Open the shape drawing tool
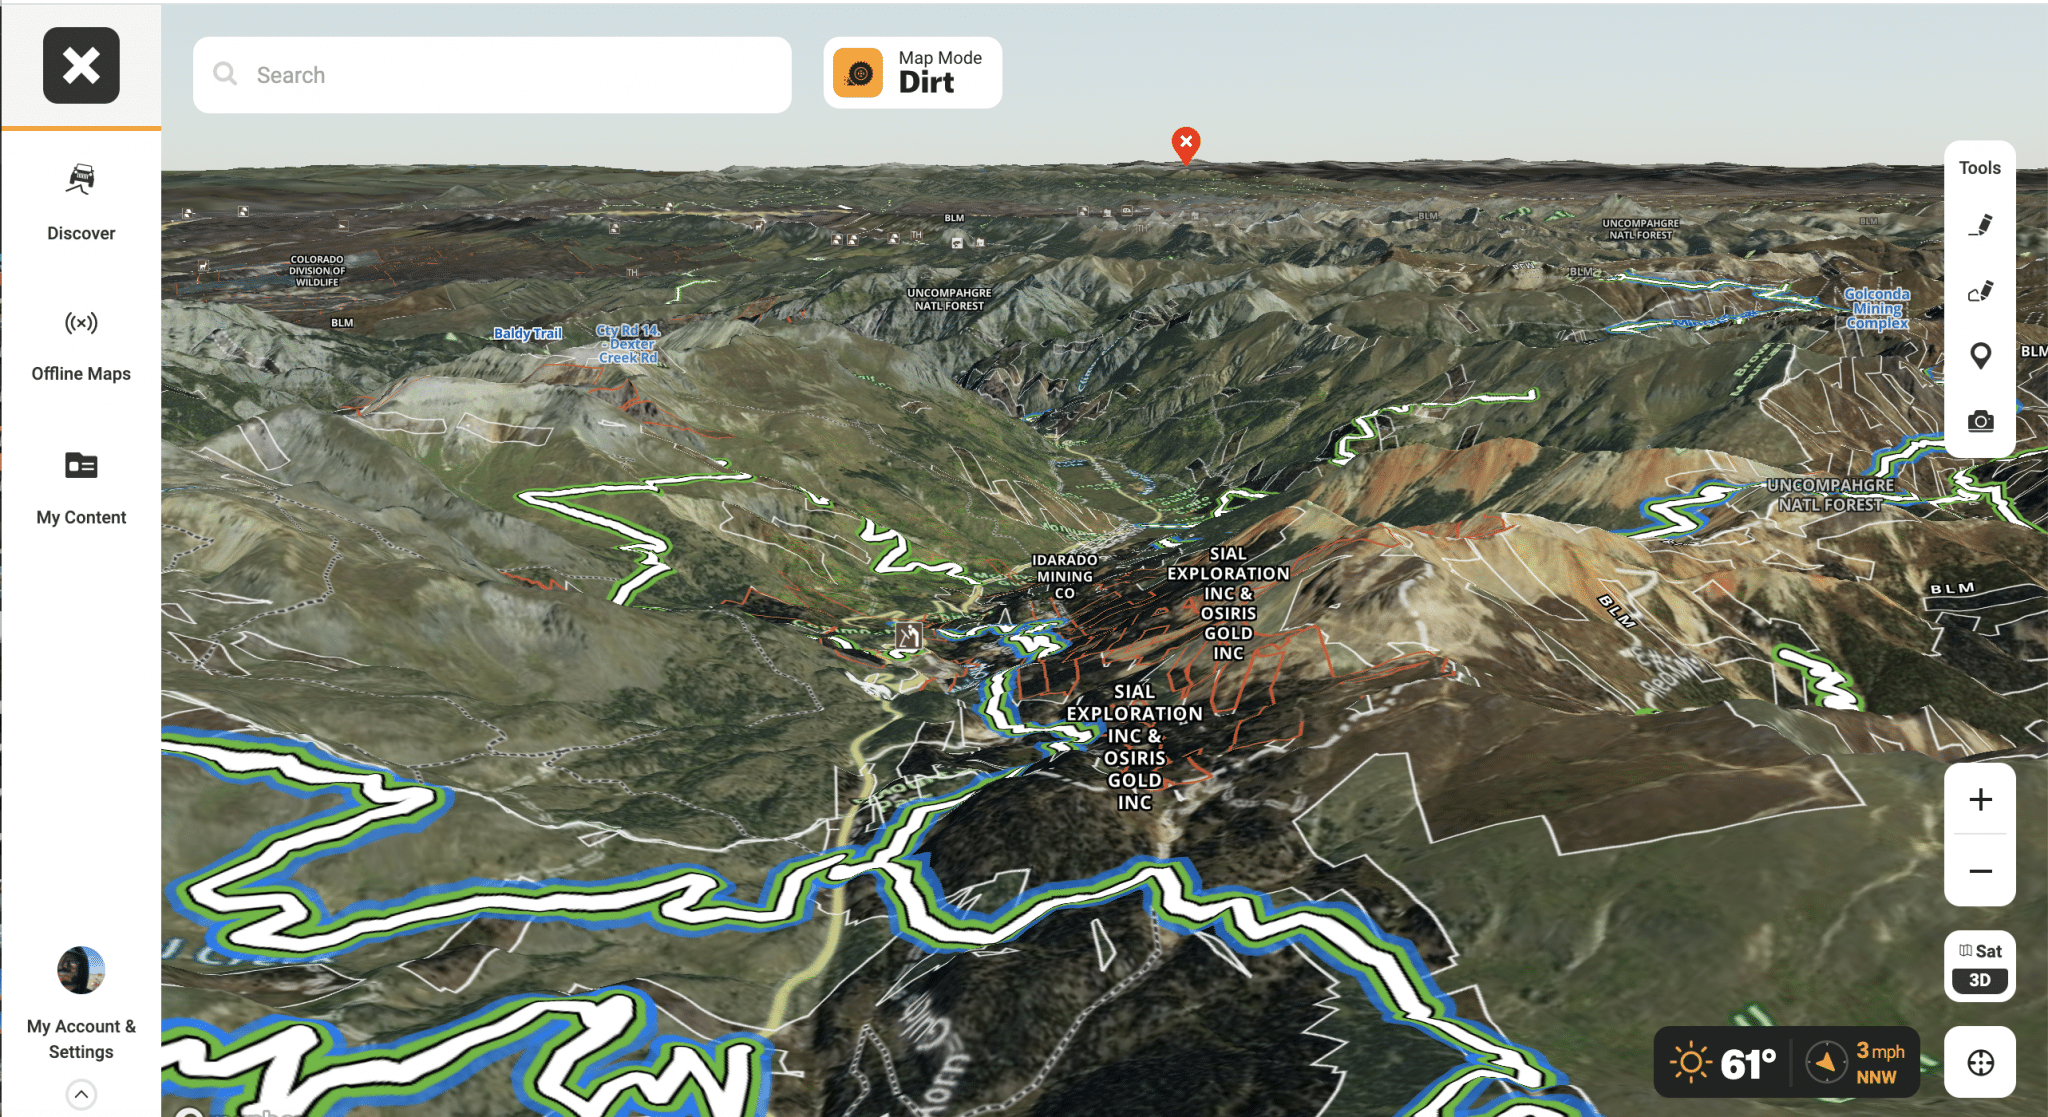 [x=1981, y=290]
